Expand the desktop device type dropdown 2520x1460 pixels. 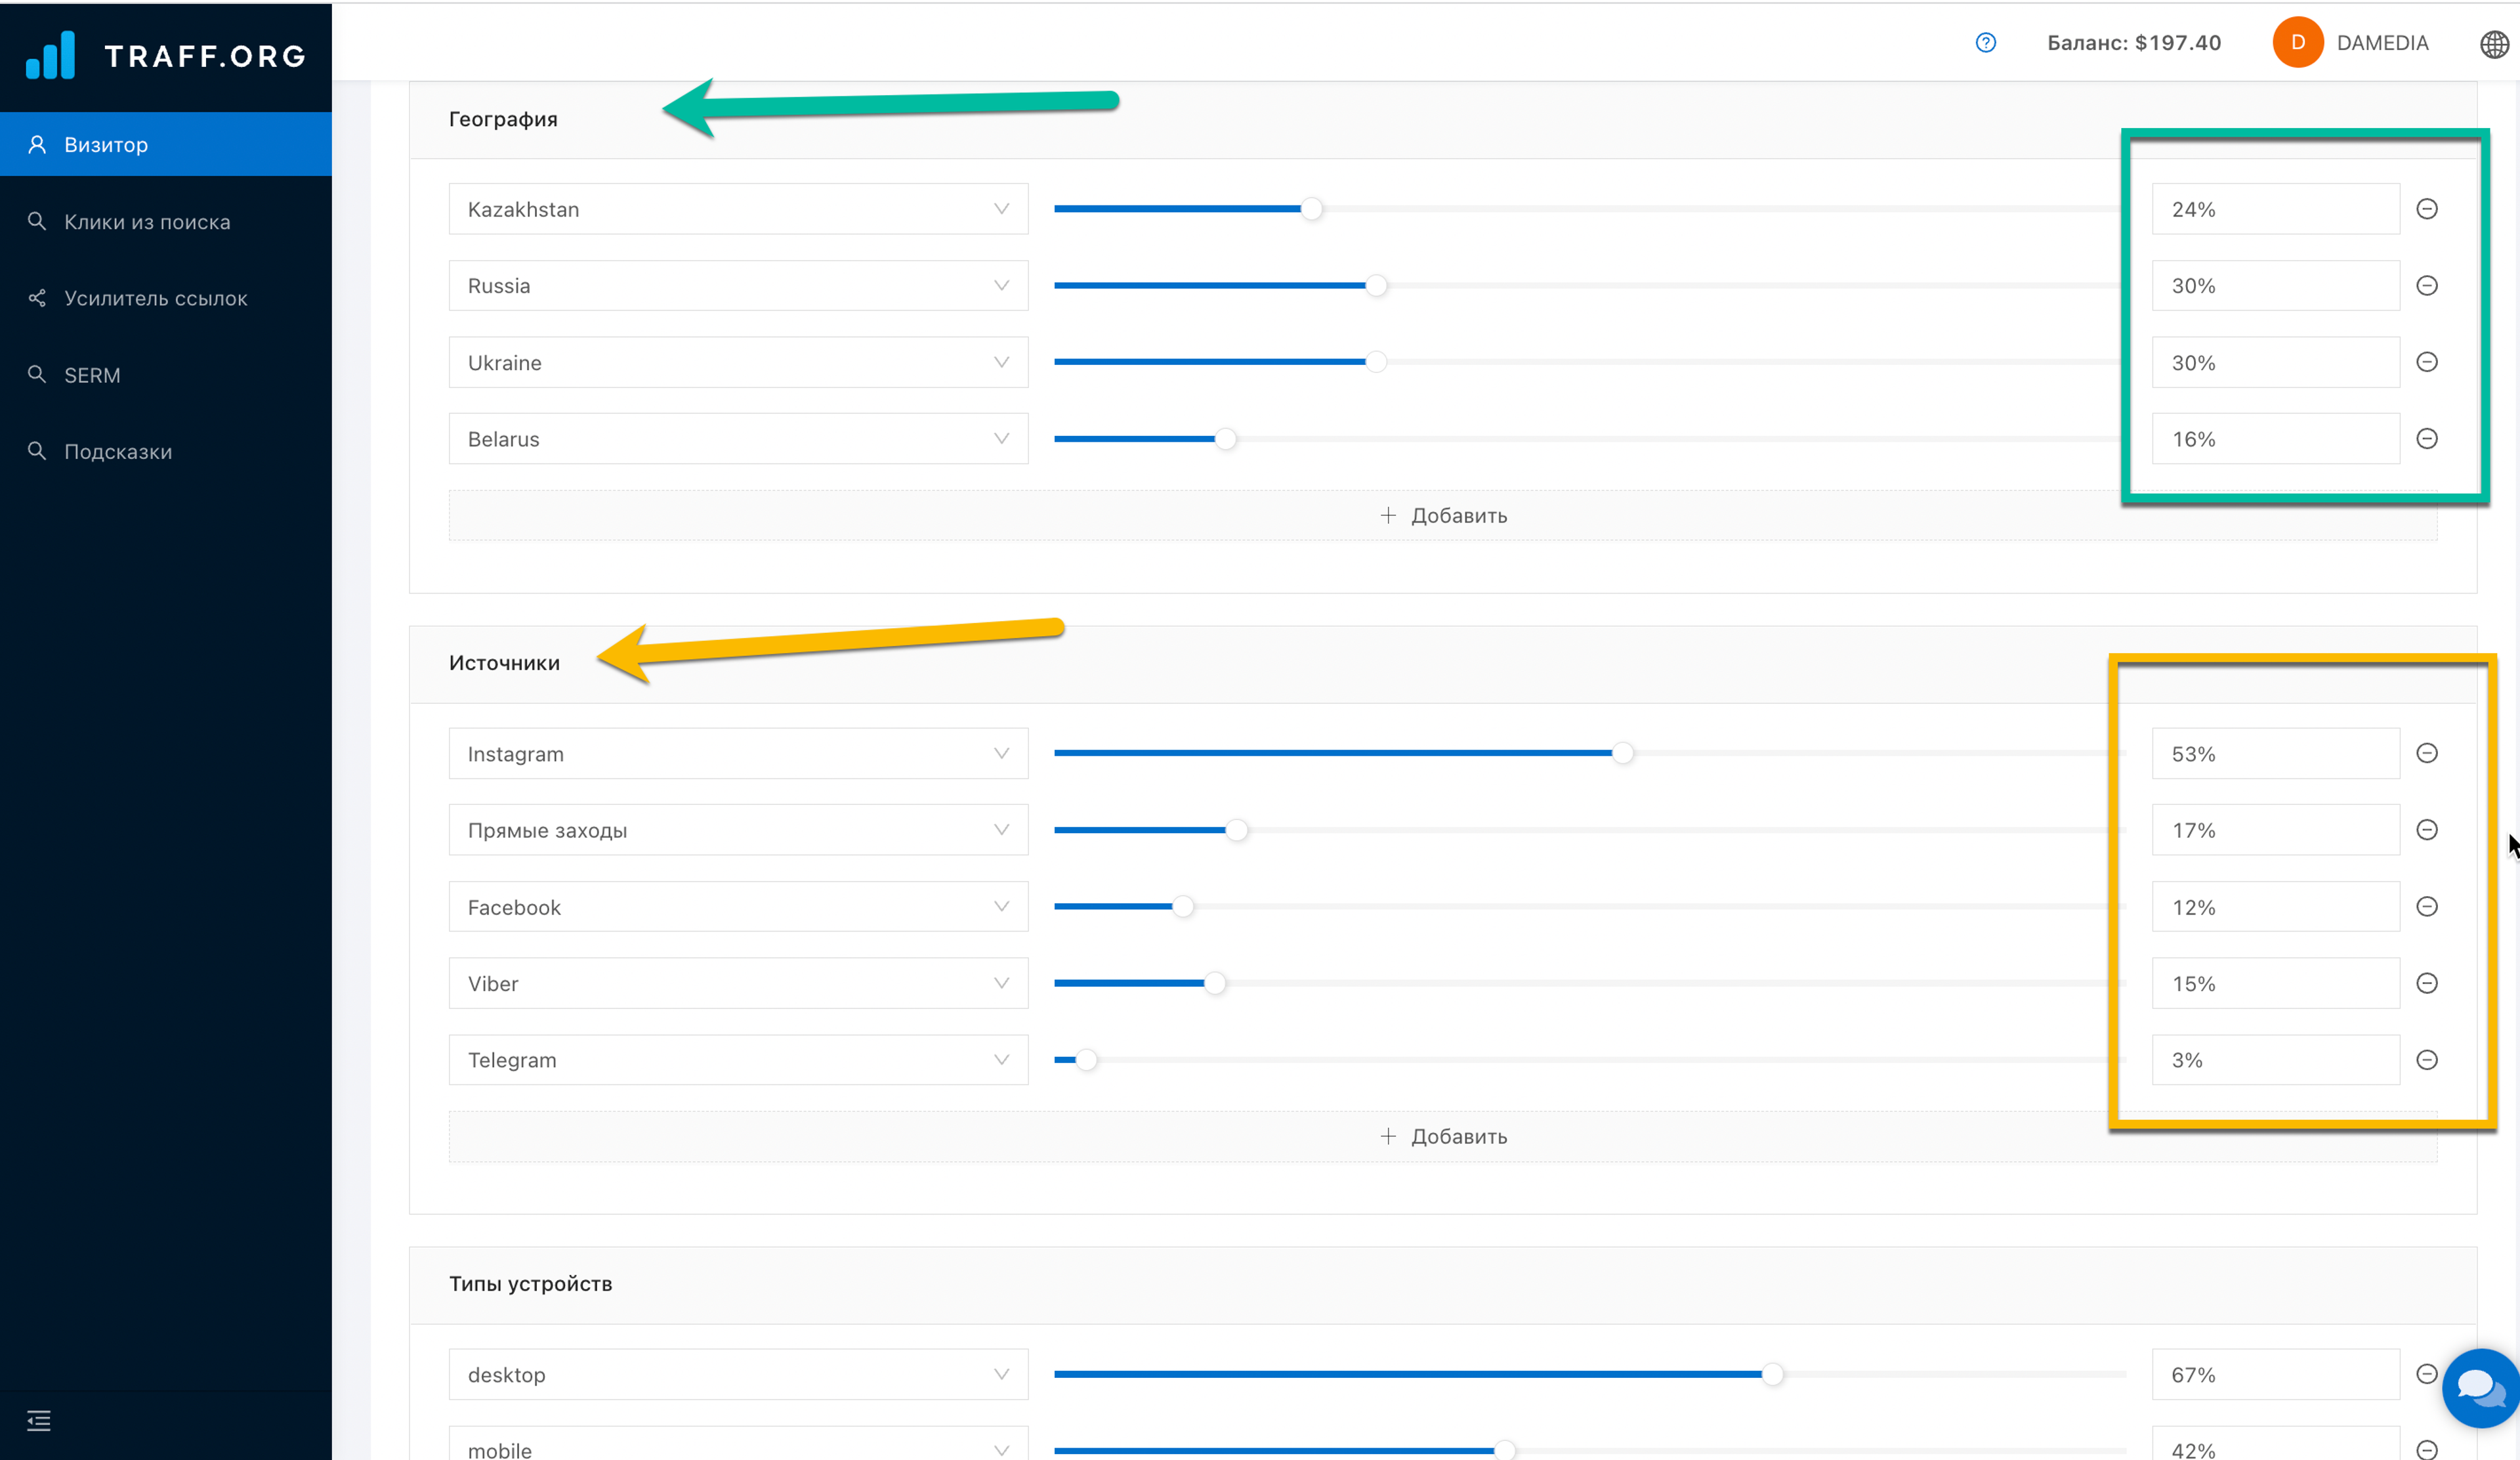738,1375
